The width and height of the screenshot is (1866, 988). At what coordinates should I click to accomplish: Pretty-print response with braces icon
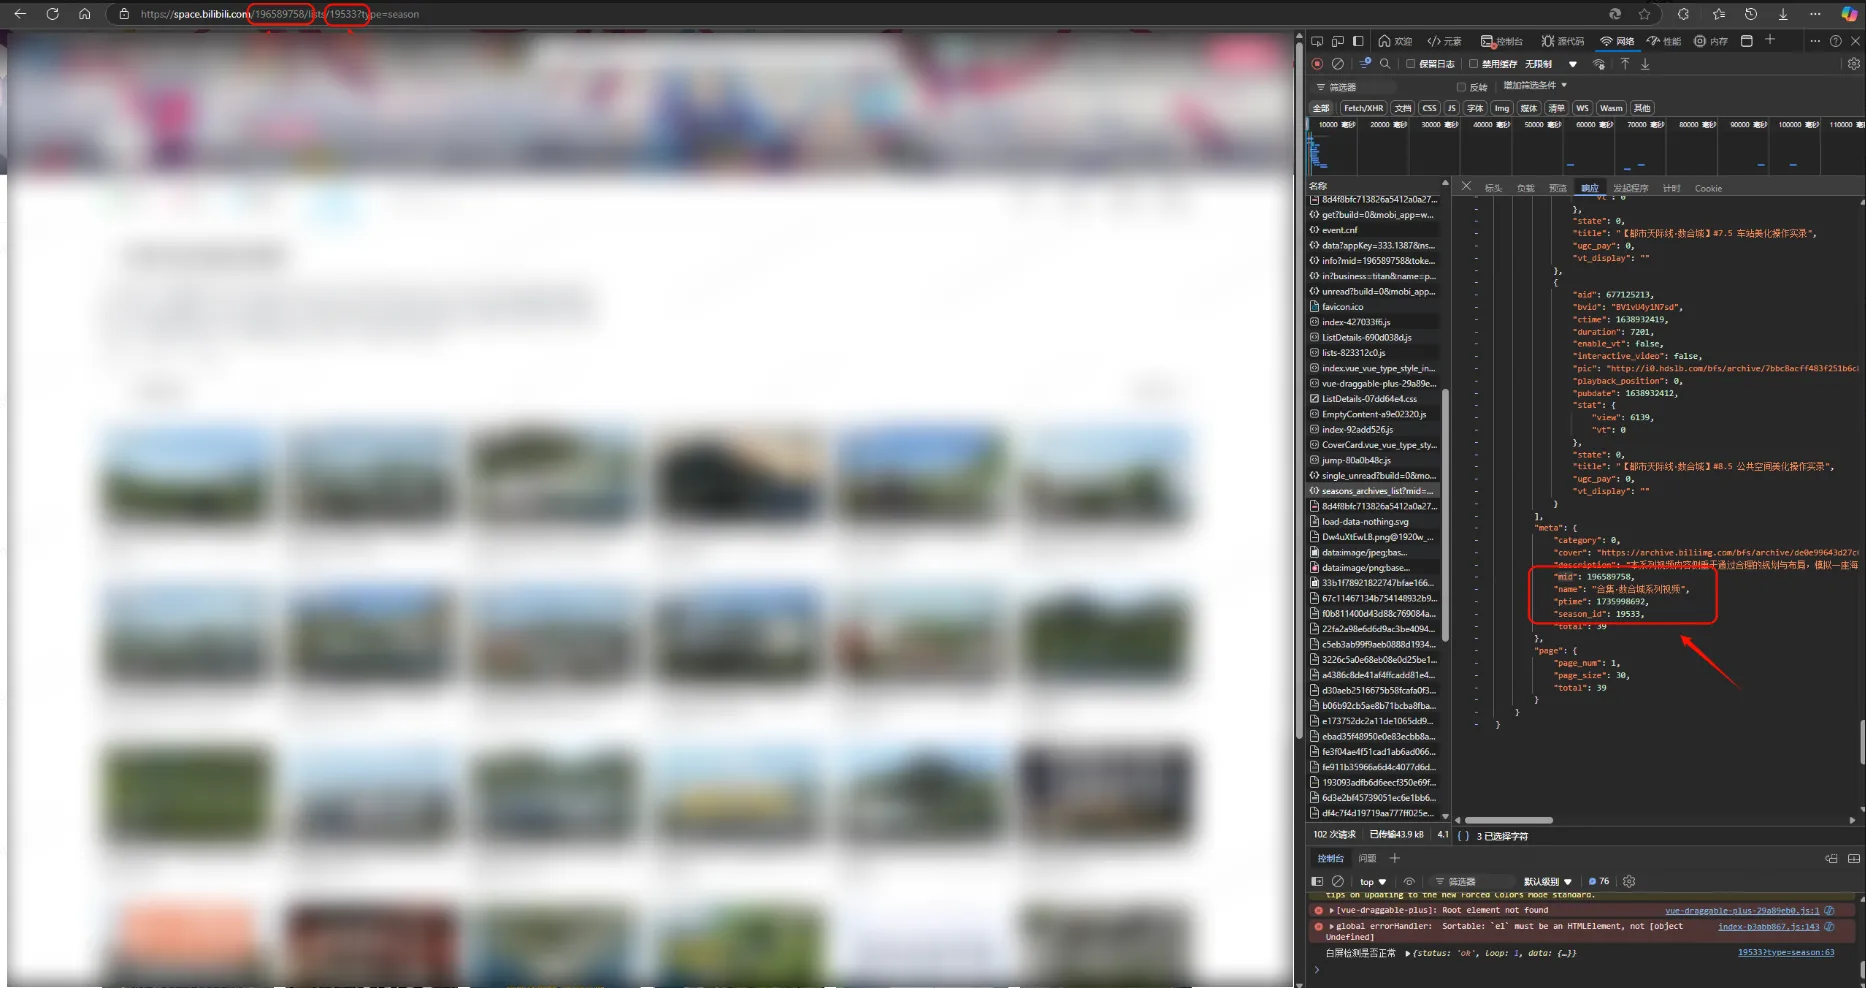(x=1464, y=836)
